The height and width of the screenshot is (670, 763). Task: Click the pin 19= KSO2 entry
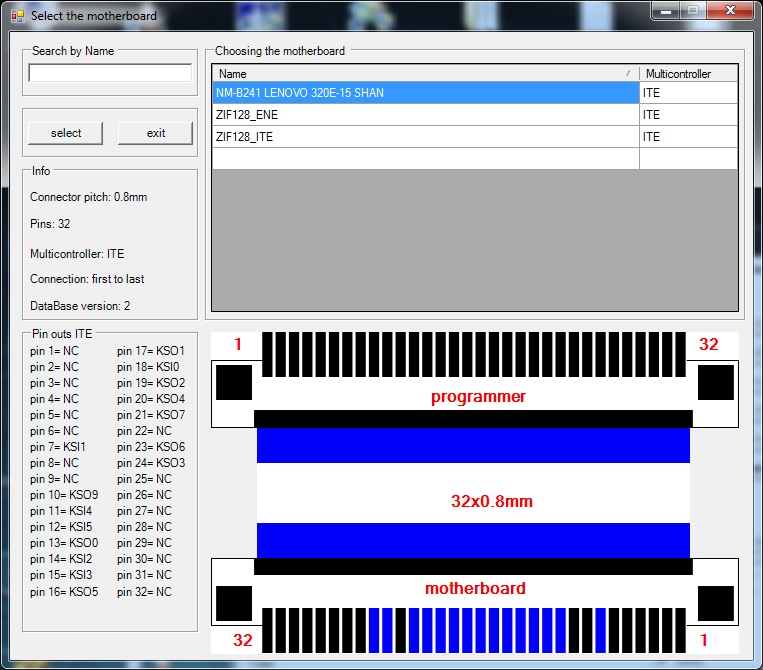click(x=151, y=383)
